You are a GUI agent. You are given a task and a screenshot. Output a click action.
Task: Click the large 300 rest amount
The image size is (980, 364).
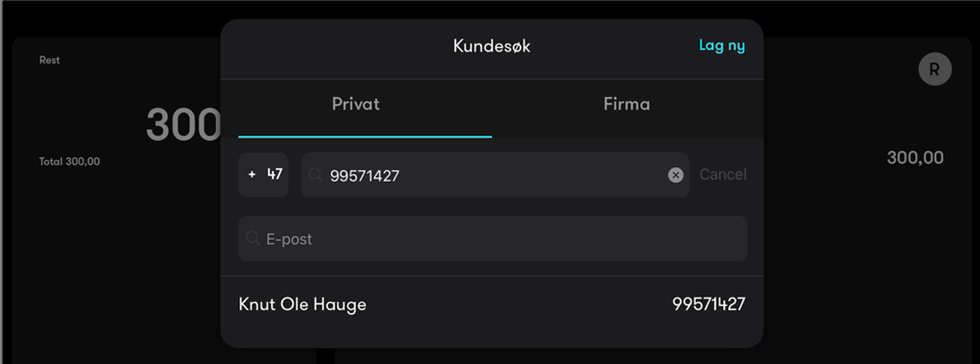pyautogui.click(x=184, y=125)
